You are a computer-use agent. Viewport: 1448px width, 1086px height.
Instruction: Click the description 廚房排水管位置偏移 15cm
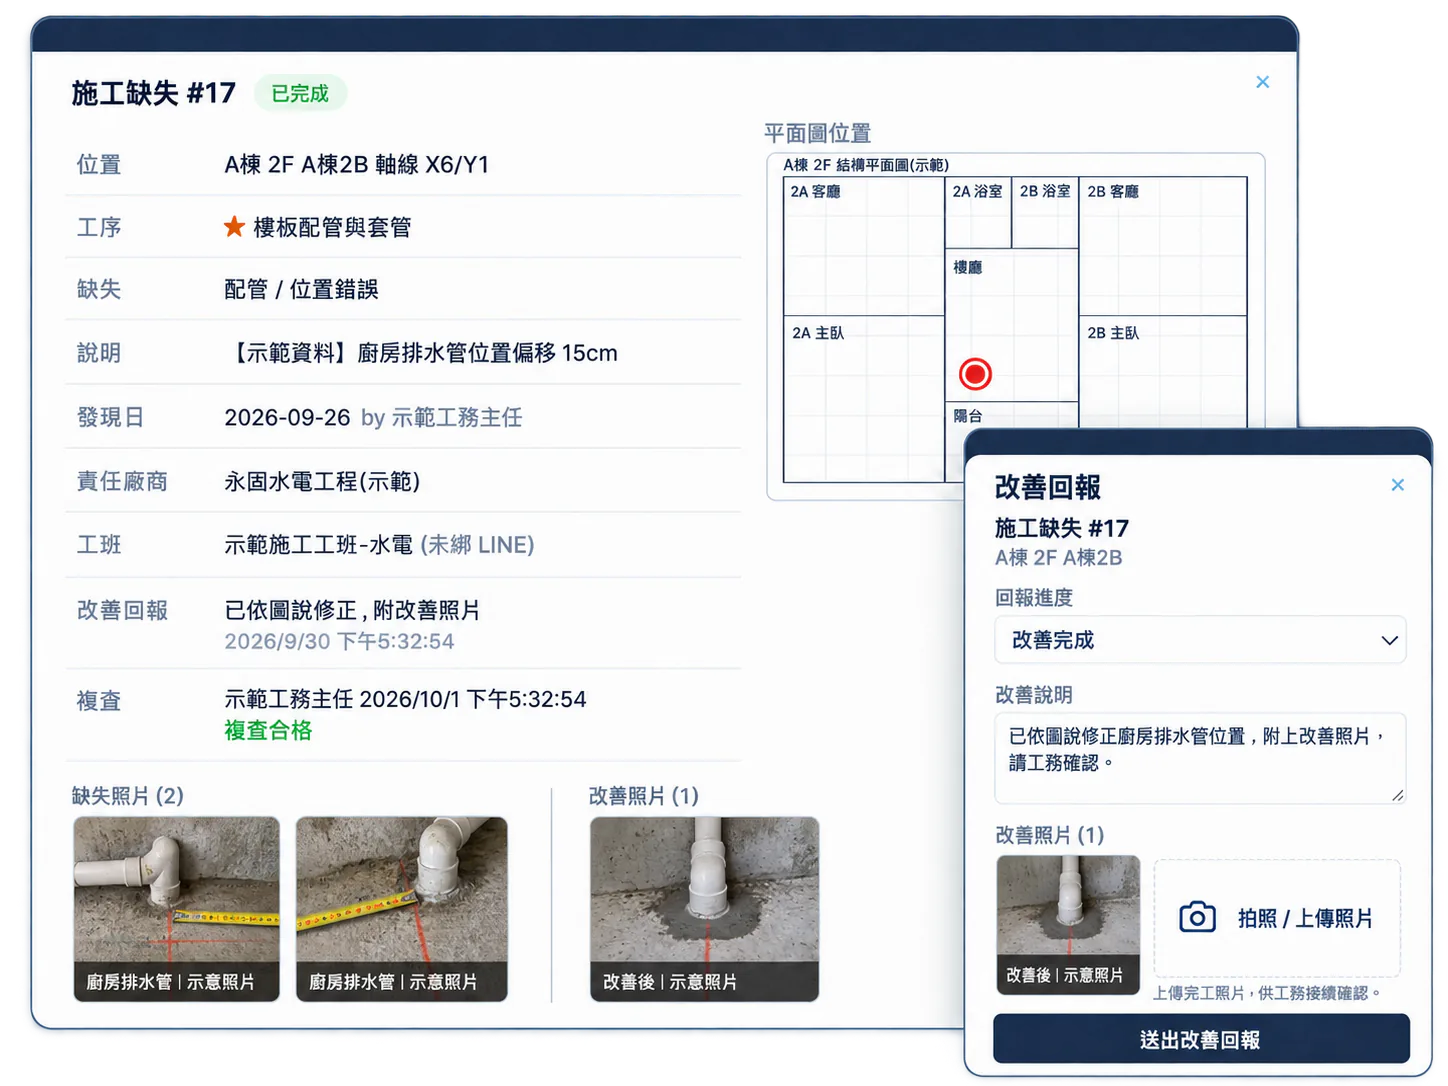[487, 353]
